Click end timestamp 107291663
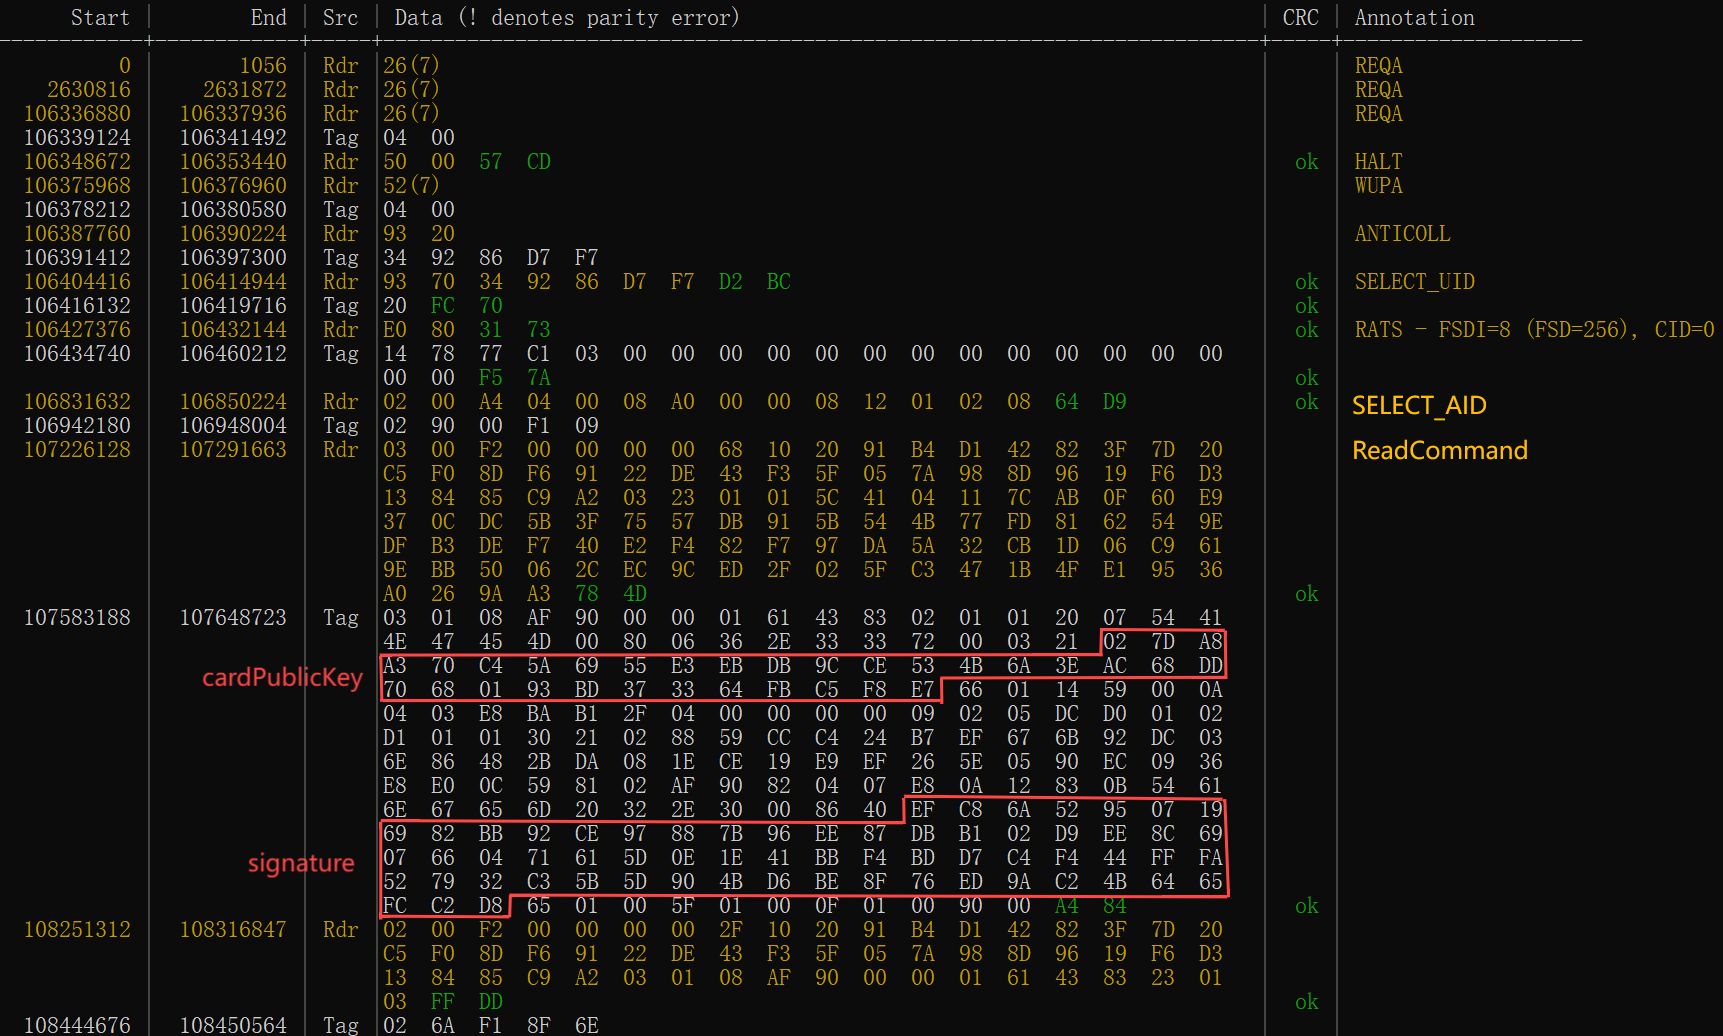The width and height of the screenshot is (1723, 1036). tap(233, 450)
